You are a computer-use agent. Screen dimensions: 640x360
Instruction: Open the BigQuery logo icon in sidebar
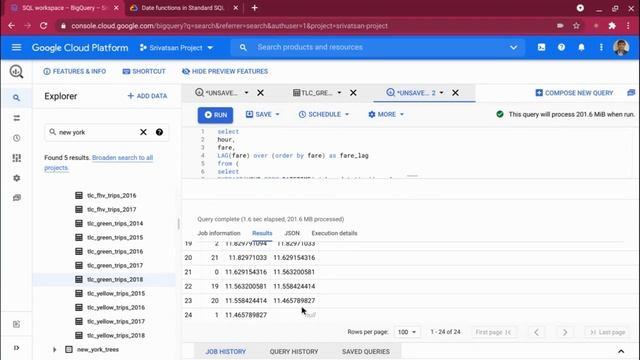[x=16, y=71]
